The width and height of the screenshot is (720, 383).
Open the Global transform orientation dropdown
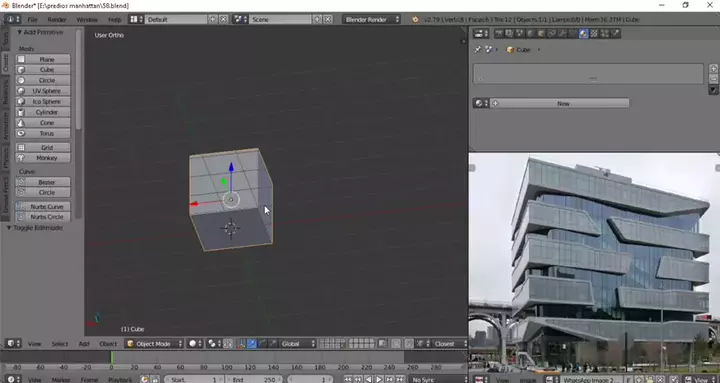click(298, 344)
